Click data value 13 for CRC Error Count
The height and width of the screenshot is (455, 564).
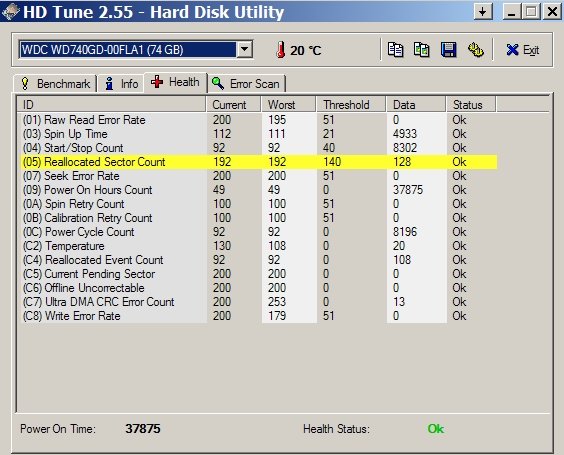click(x=399, y=302)
